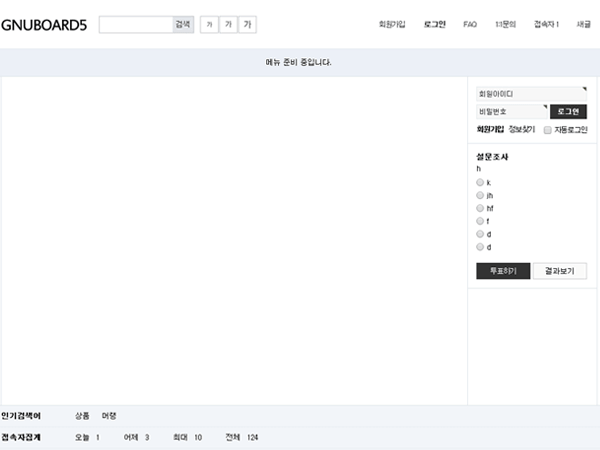Click the 비밀번호 password field
The height and width of the screenshot is (450, 600).
point(511,111)
